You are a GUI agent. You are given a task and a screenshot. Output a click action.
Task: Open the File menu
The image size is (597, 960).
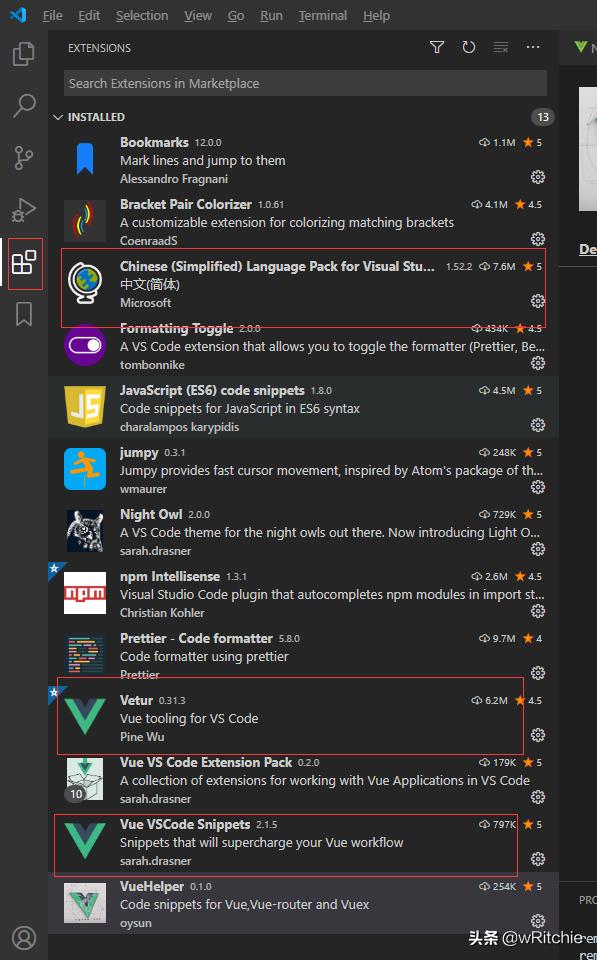(x=53, y=15)
